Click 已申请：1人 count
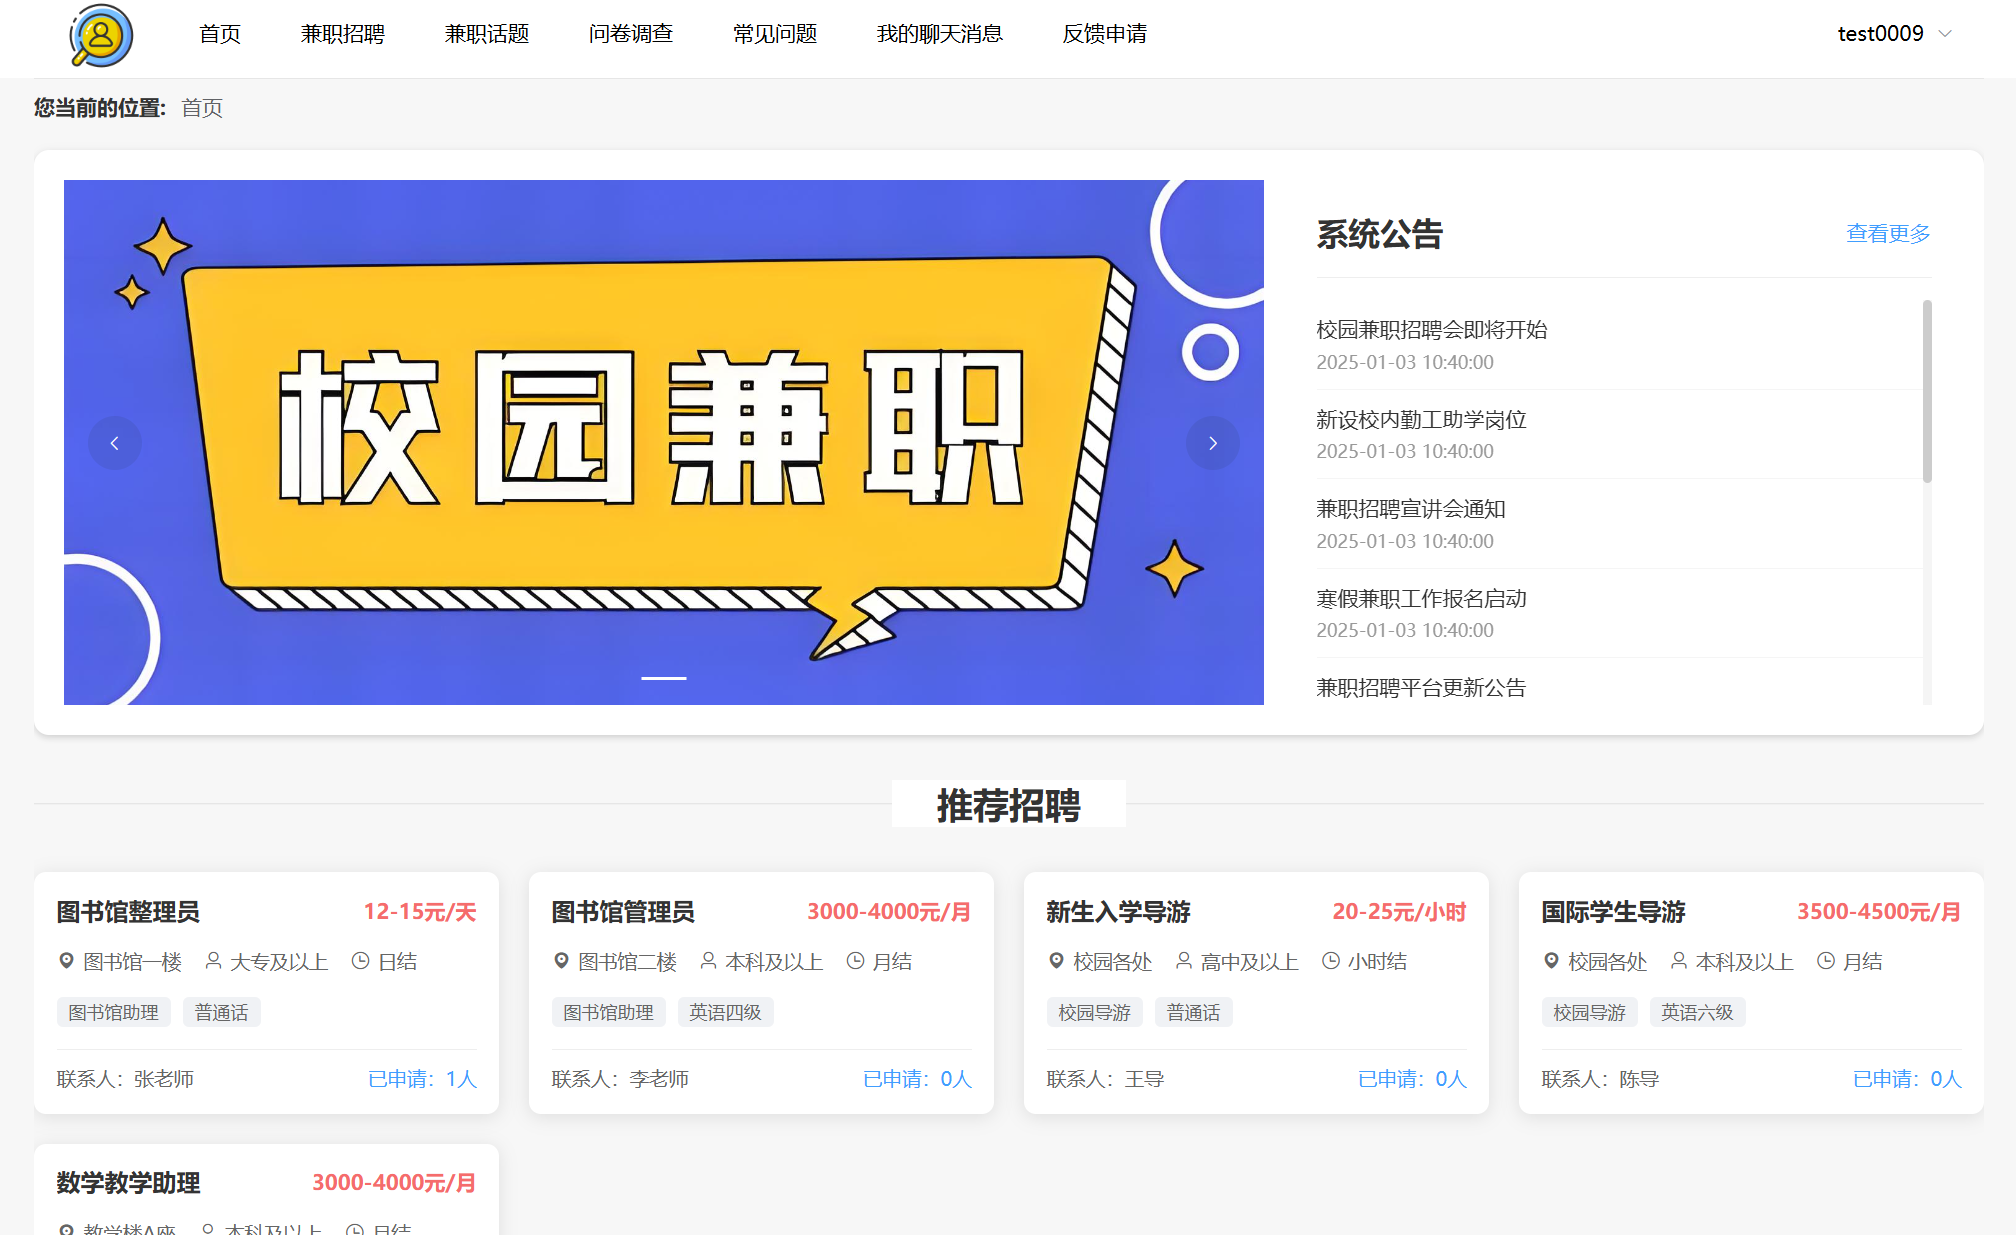Image resolution: width=2016 pixels, height=1235 pixels. pos(422,1079)
